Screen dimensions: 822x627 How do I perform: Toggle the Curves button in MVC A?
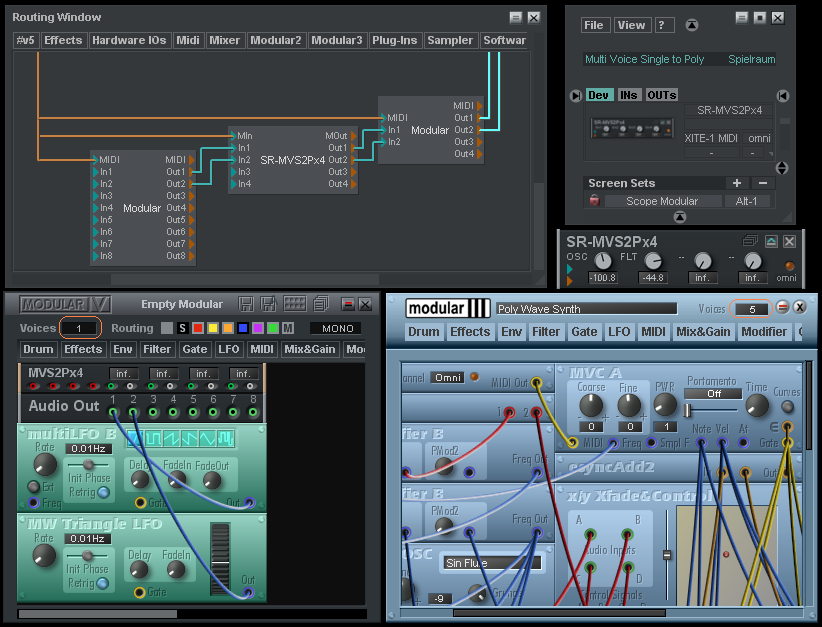tap(789, 406)
